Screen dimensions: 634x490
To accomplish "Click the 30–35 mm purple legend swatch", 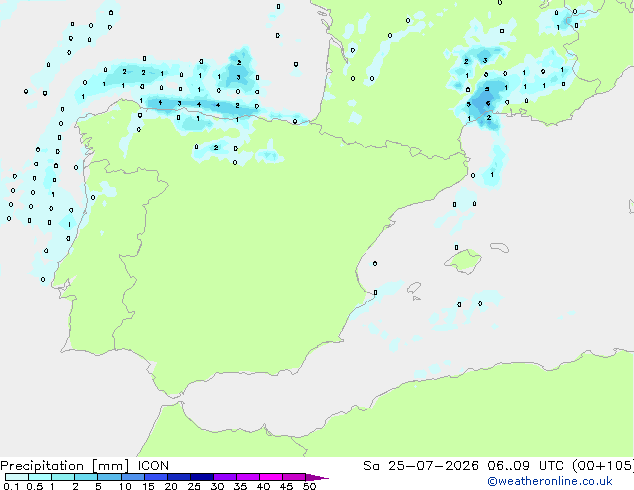I will click(x=225, y=477).
